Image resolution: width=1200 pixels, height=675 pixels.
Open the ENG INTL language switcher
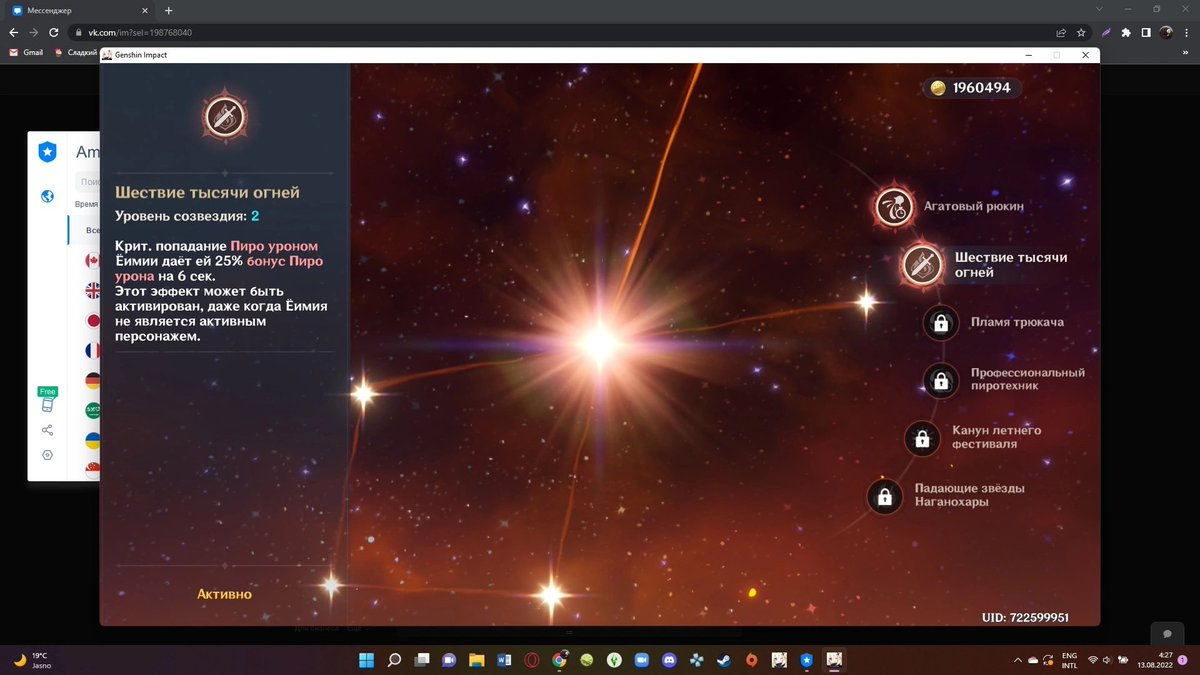coord(1070,660)
